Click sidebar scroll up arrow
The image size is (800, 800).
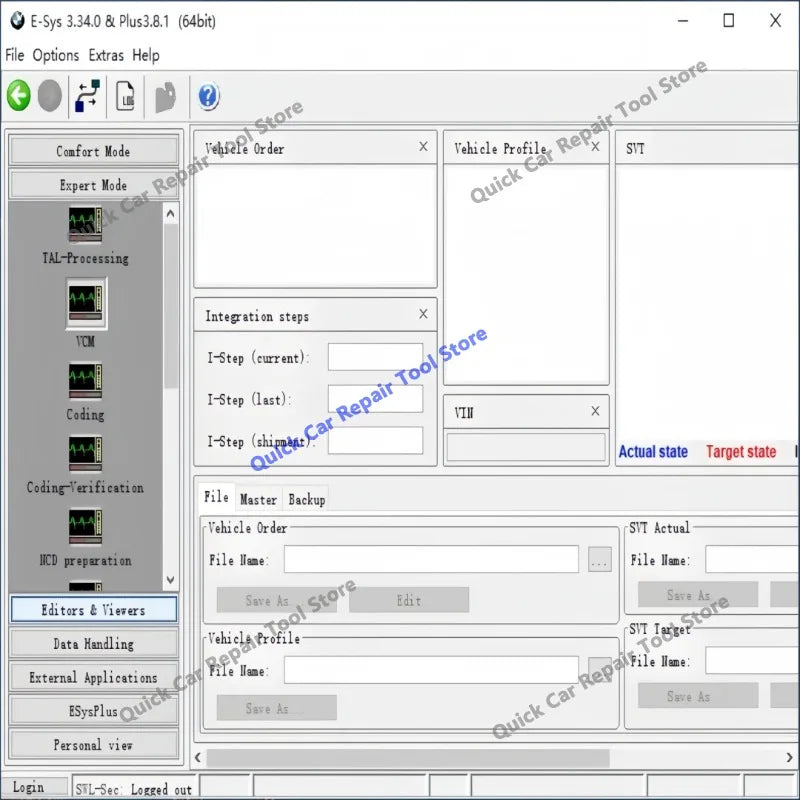point(171,213)
